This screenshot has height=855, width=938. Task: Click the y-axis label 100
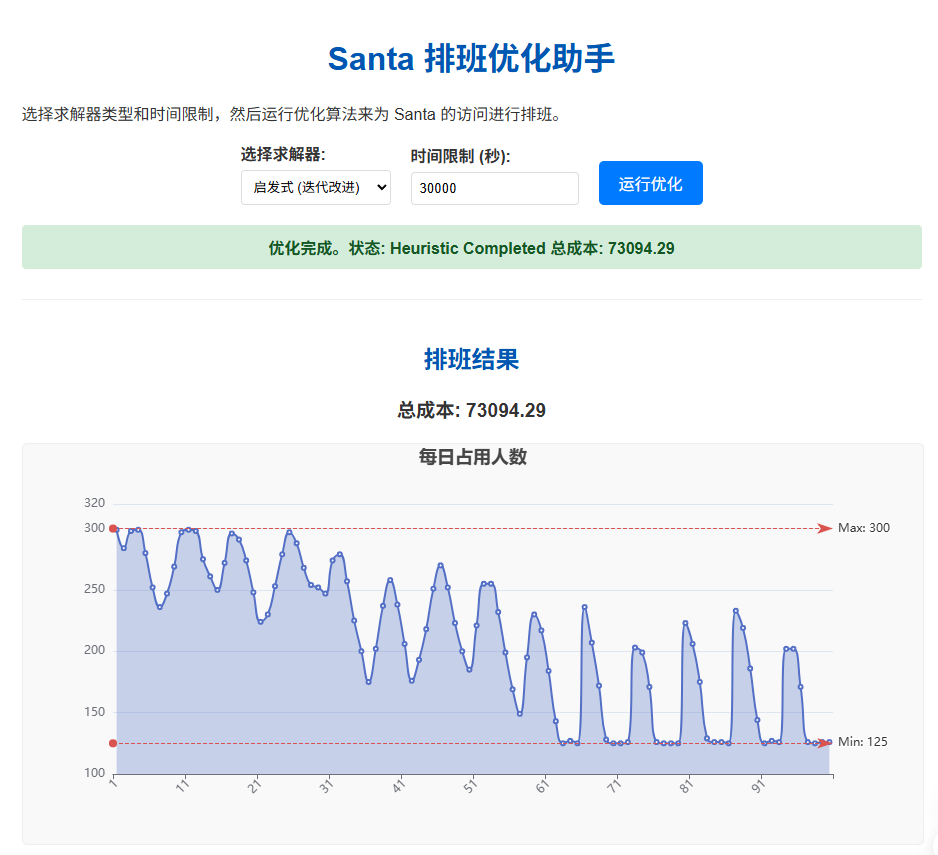[95, 773]
